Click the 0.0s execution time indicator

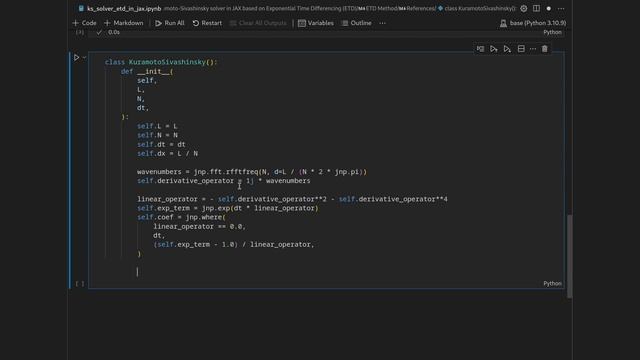[114, 32]
